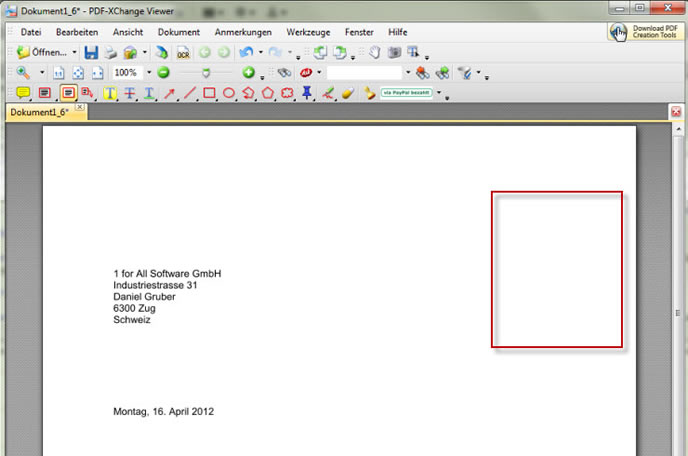
Task: Activate the Hand pan tool
Action: 373,52
